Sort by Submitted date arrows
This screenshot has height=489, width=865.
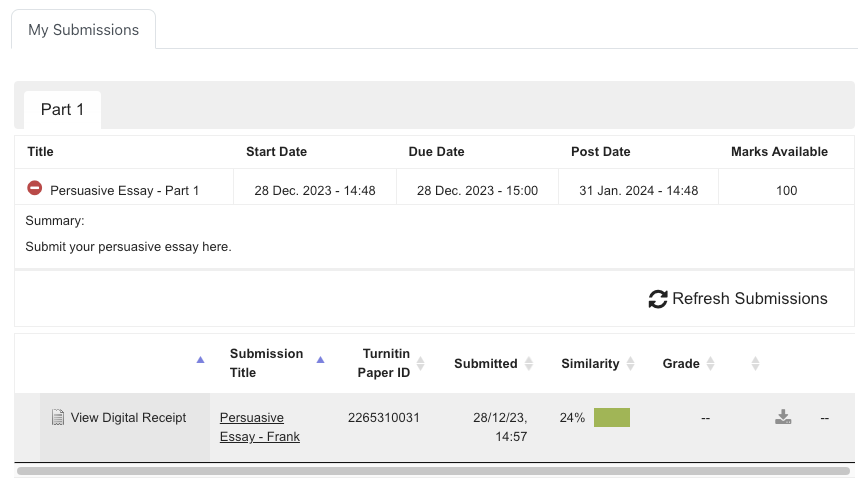[529, 363]
